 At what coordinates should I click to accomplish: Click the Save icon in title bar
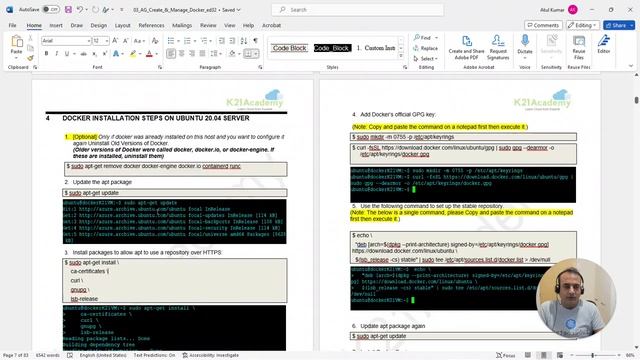point(68,9)
